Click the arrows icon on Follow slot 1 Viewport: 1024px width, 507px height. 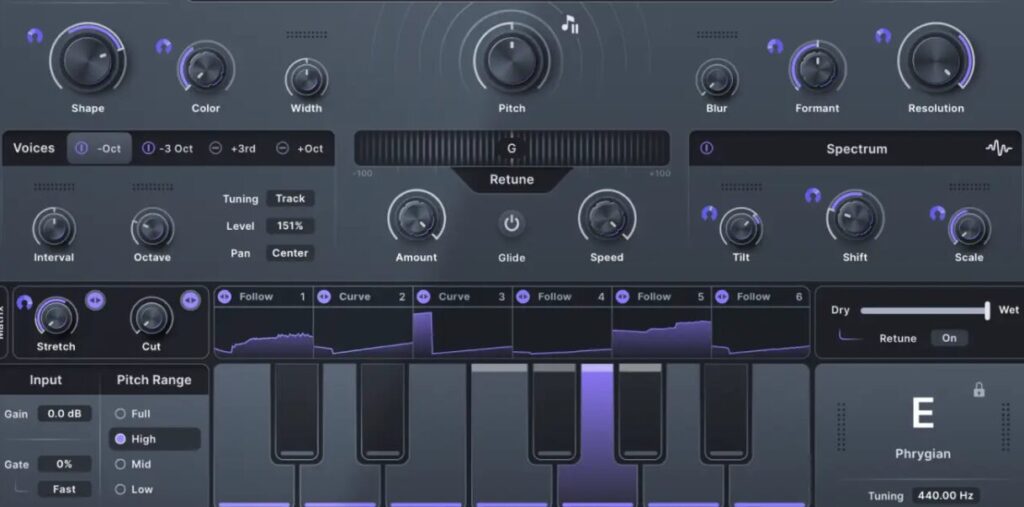(x=225, y=297)
